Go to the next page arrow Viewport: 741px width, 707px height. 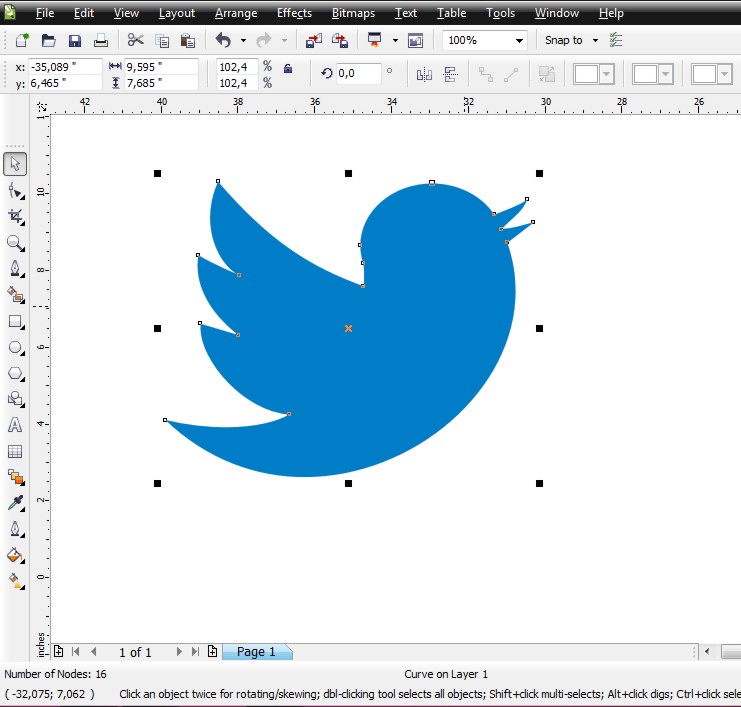pos(179,652)
